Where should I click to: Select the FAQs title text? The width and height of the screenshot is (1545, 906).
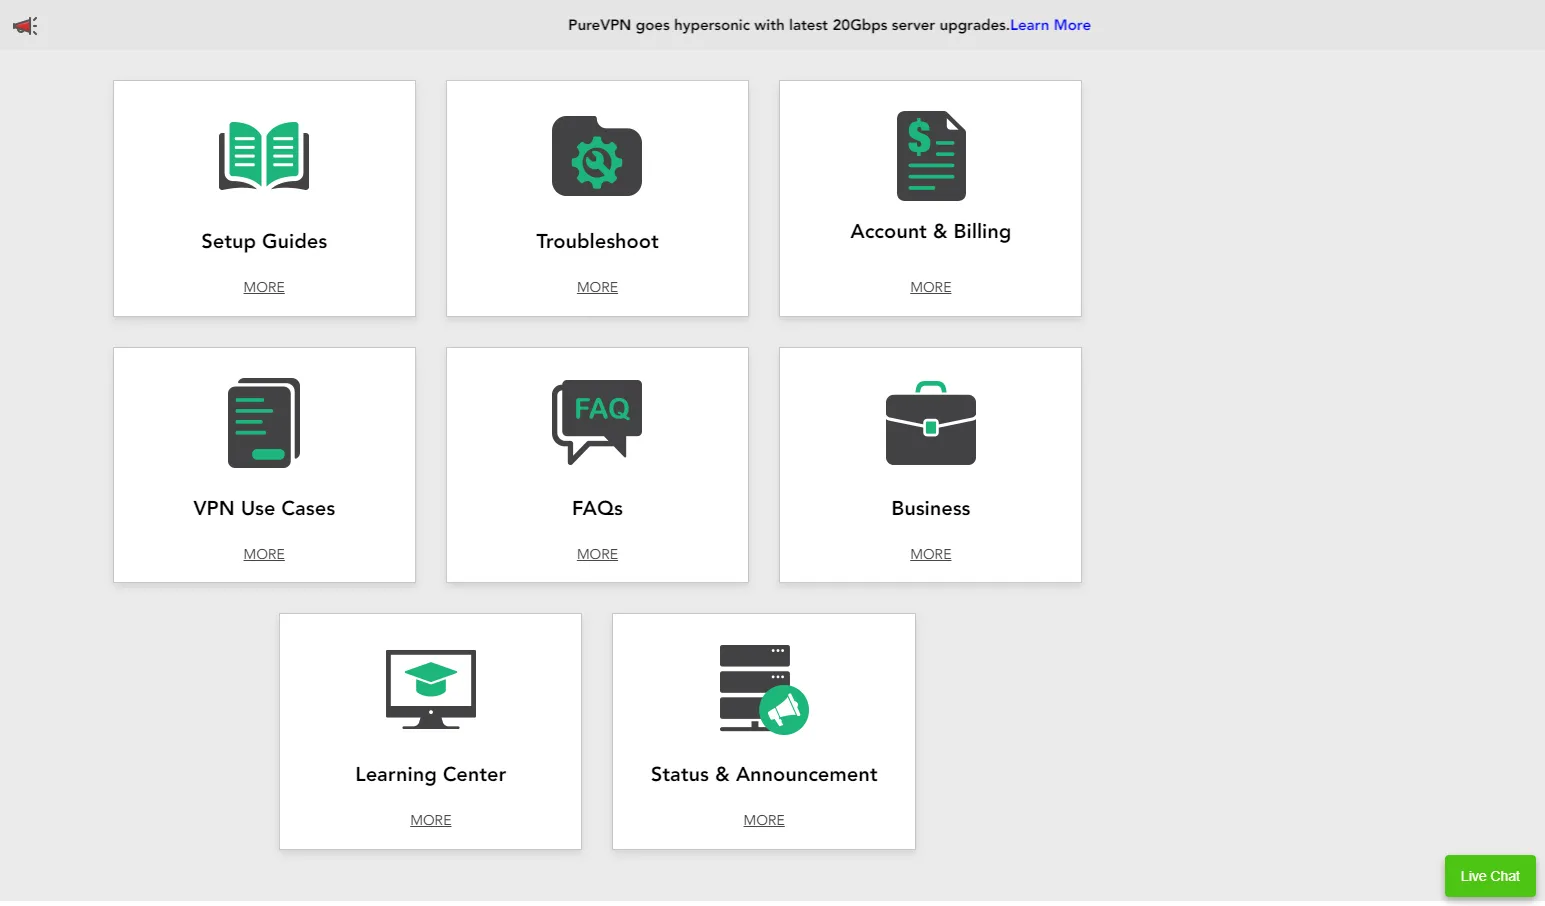pyautogui.click(x=597, y=508)
